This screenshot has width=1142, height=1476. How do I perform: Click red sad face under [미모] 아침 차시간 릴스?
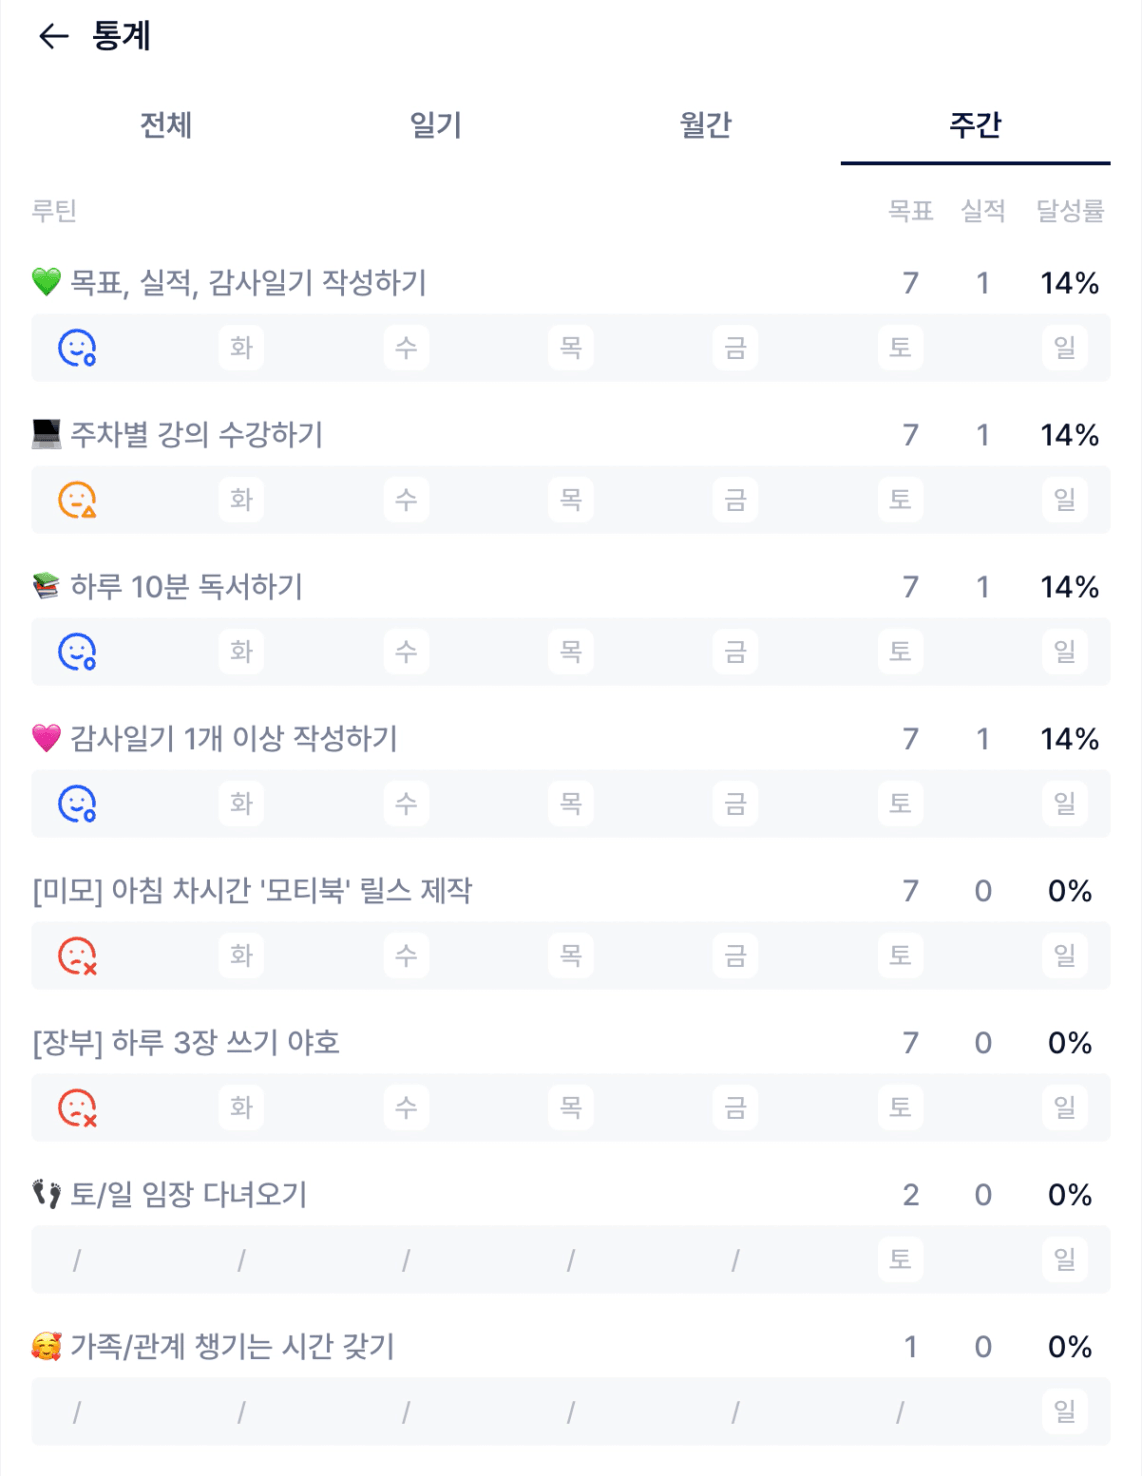pyautogui.click(x=77, y=956)
